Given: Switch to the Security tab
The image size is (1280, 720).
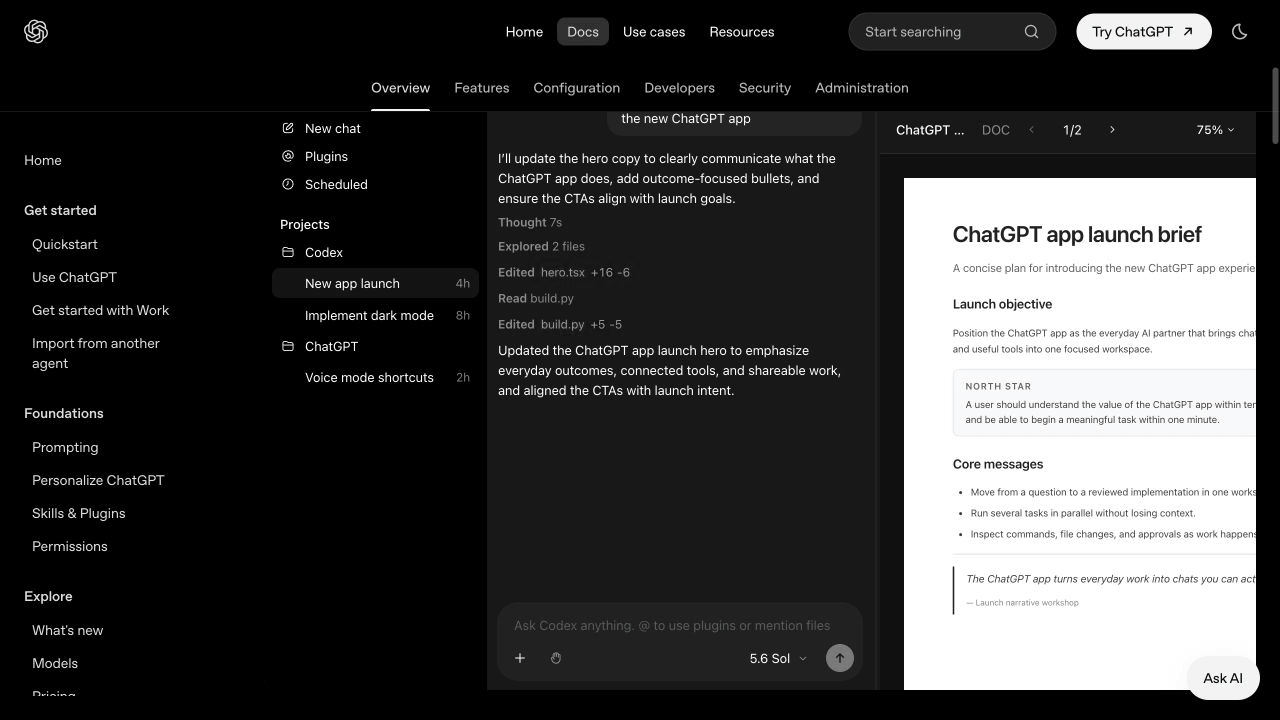Looking at the screenshot, I should pyautogui.click(x=765, y=88).
